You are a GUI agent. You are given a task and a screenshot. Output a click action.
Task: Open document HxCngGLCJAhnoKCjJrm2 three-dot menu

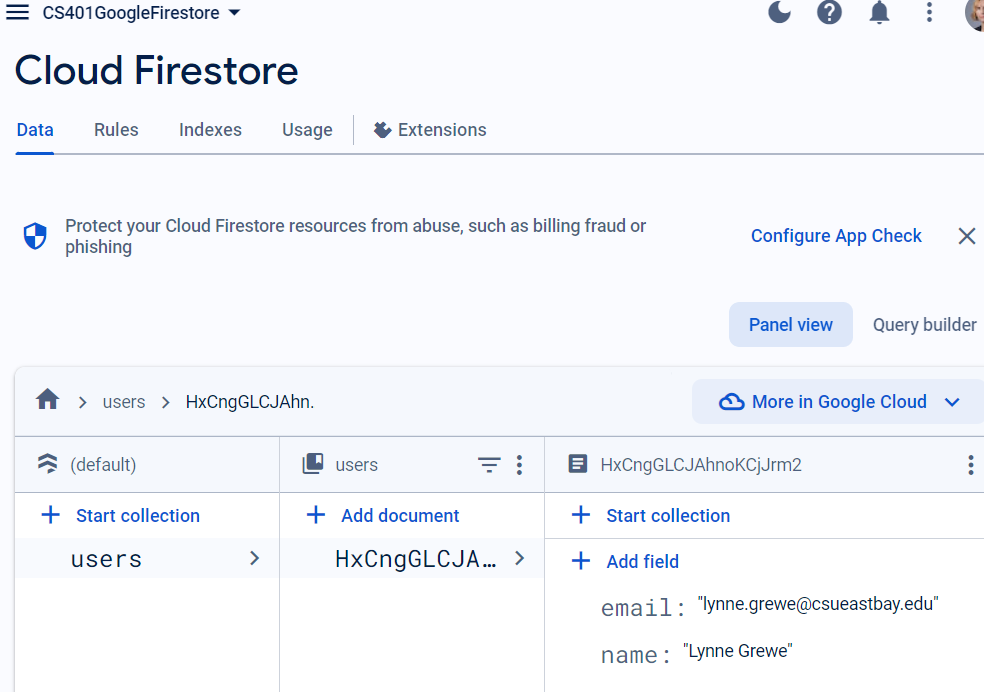tap(970, 465)
